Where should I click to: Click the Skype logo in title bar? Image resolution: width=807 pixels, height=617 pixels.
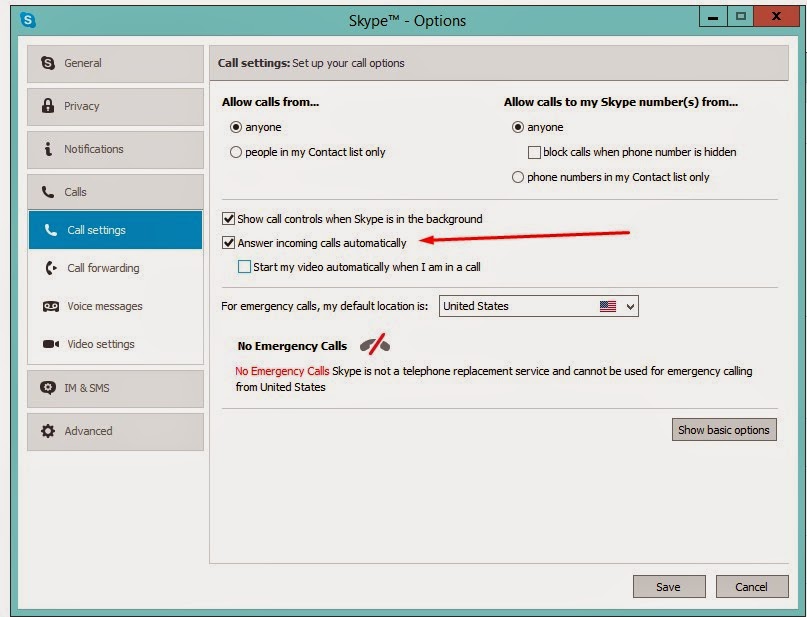pyautogui.click(x=28, y=20)
